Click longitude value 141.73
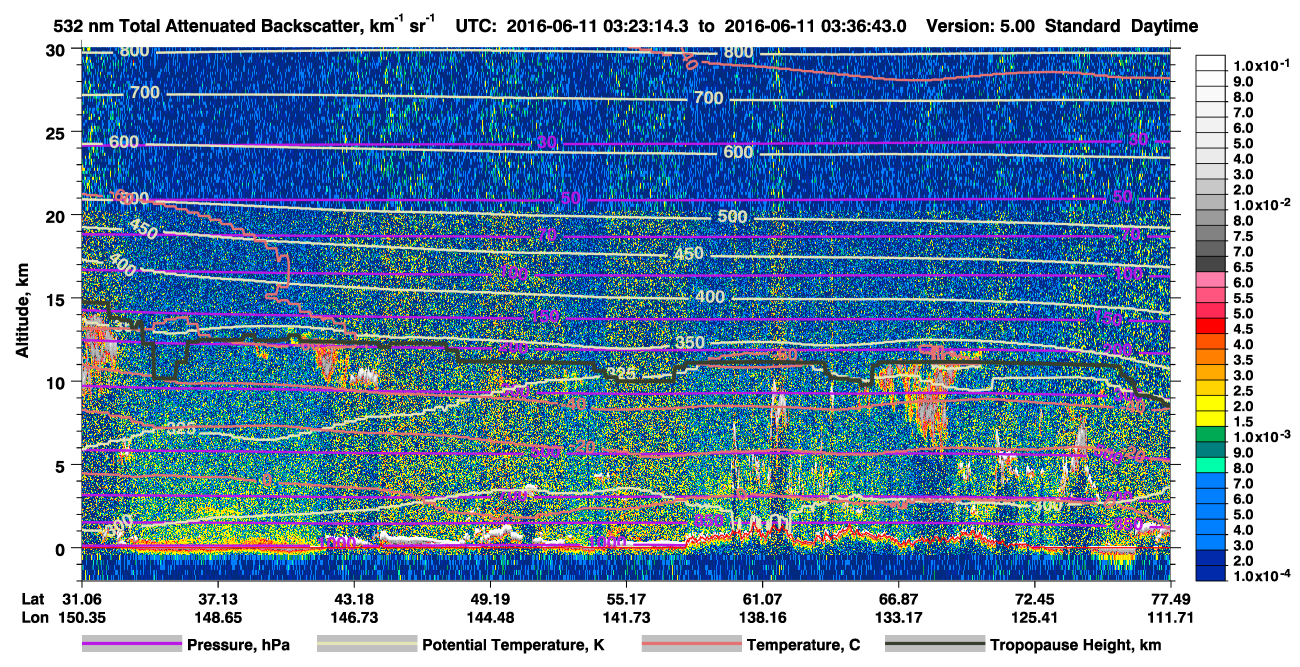Viewport: 1300px width, 667px height. [625, 617]
